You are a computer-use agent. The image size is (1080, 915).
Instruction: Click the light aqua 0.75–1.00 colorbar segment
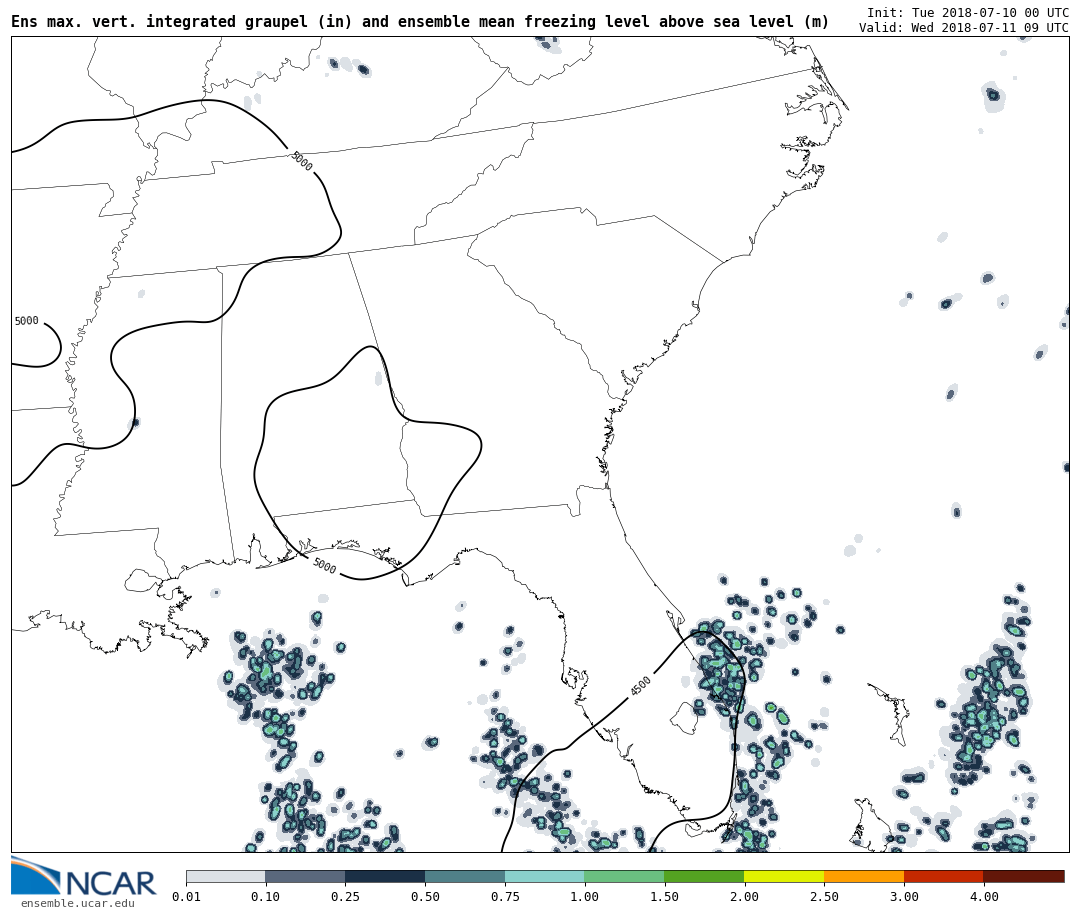pyautogui.click(x=545, y=876)
